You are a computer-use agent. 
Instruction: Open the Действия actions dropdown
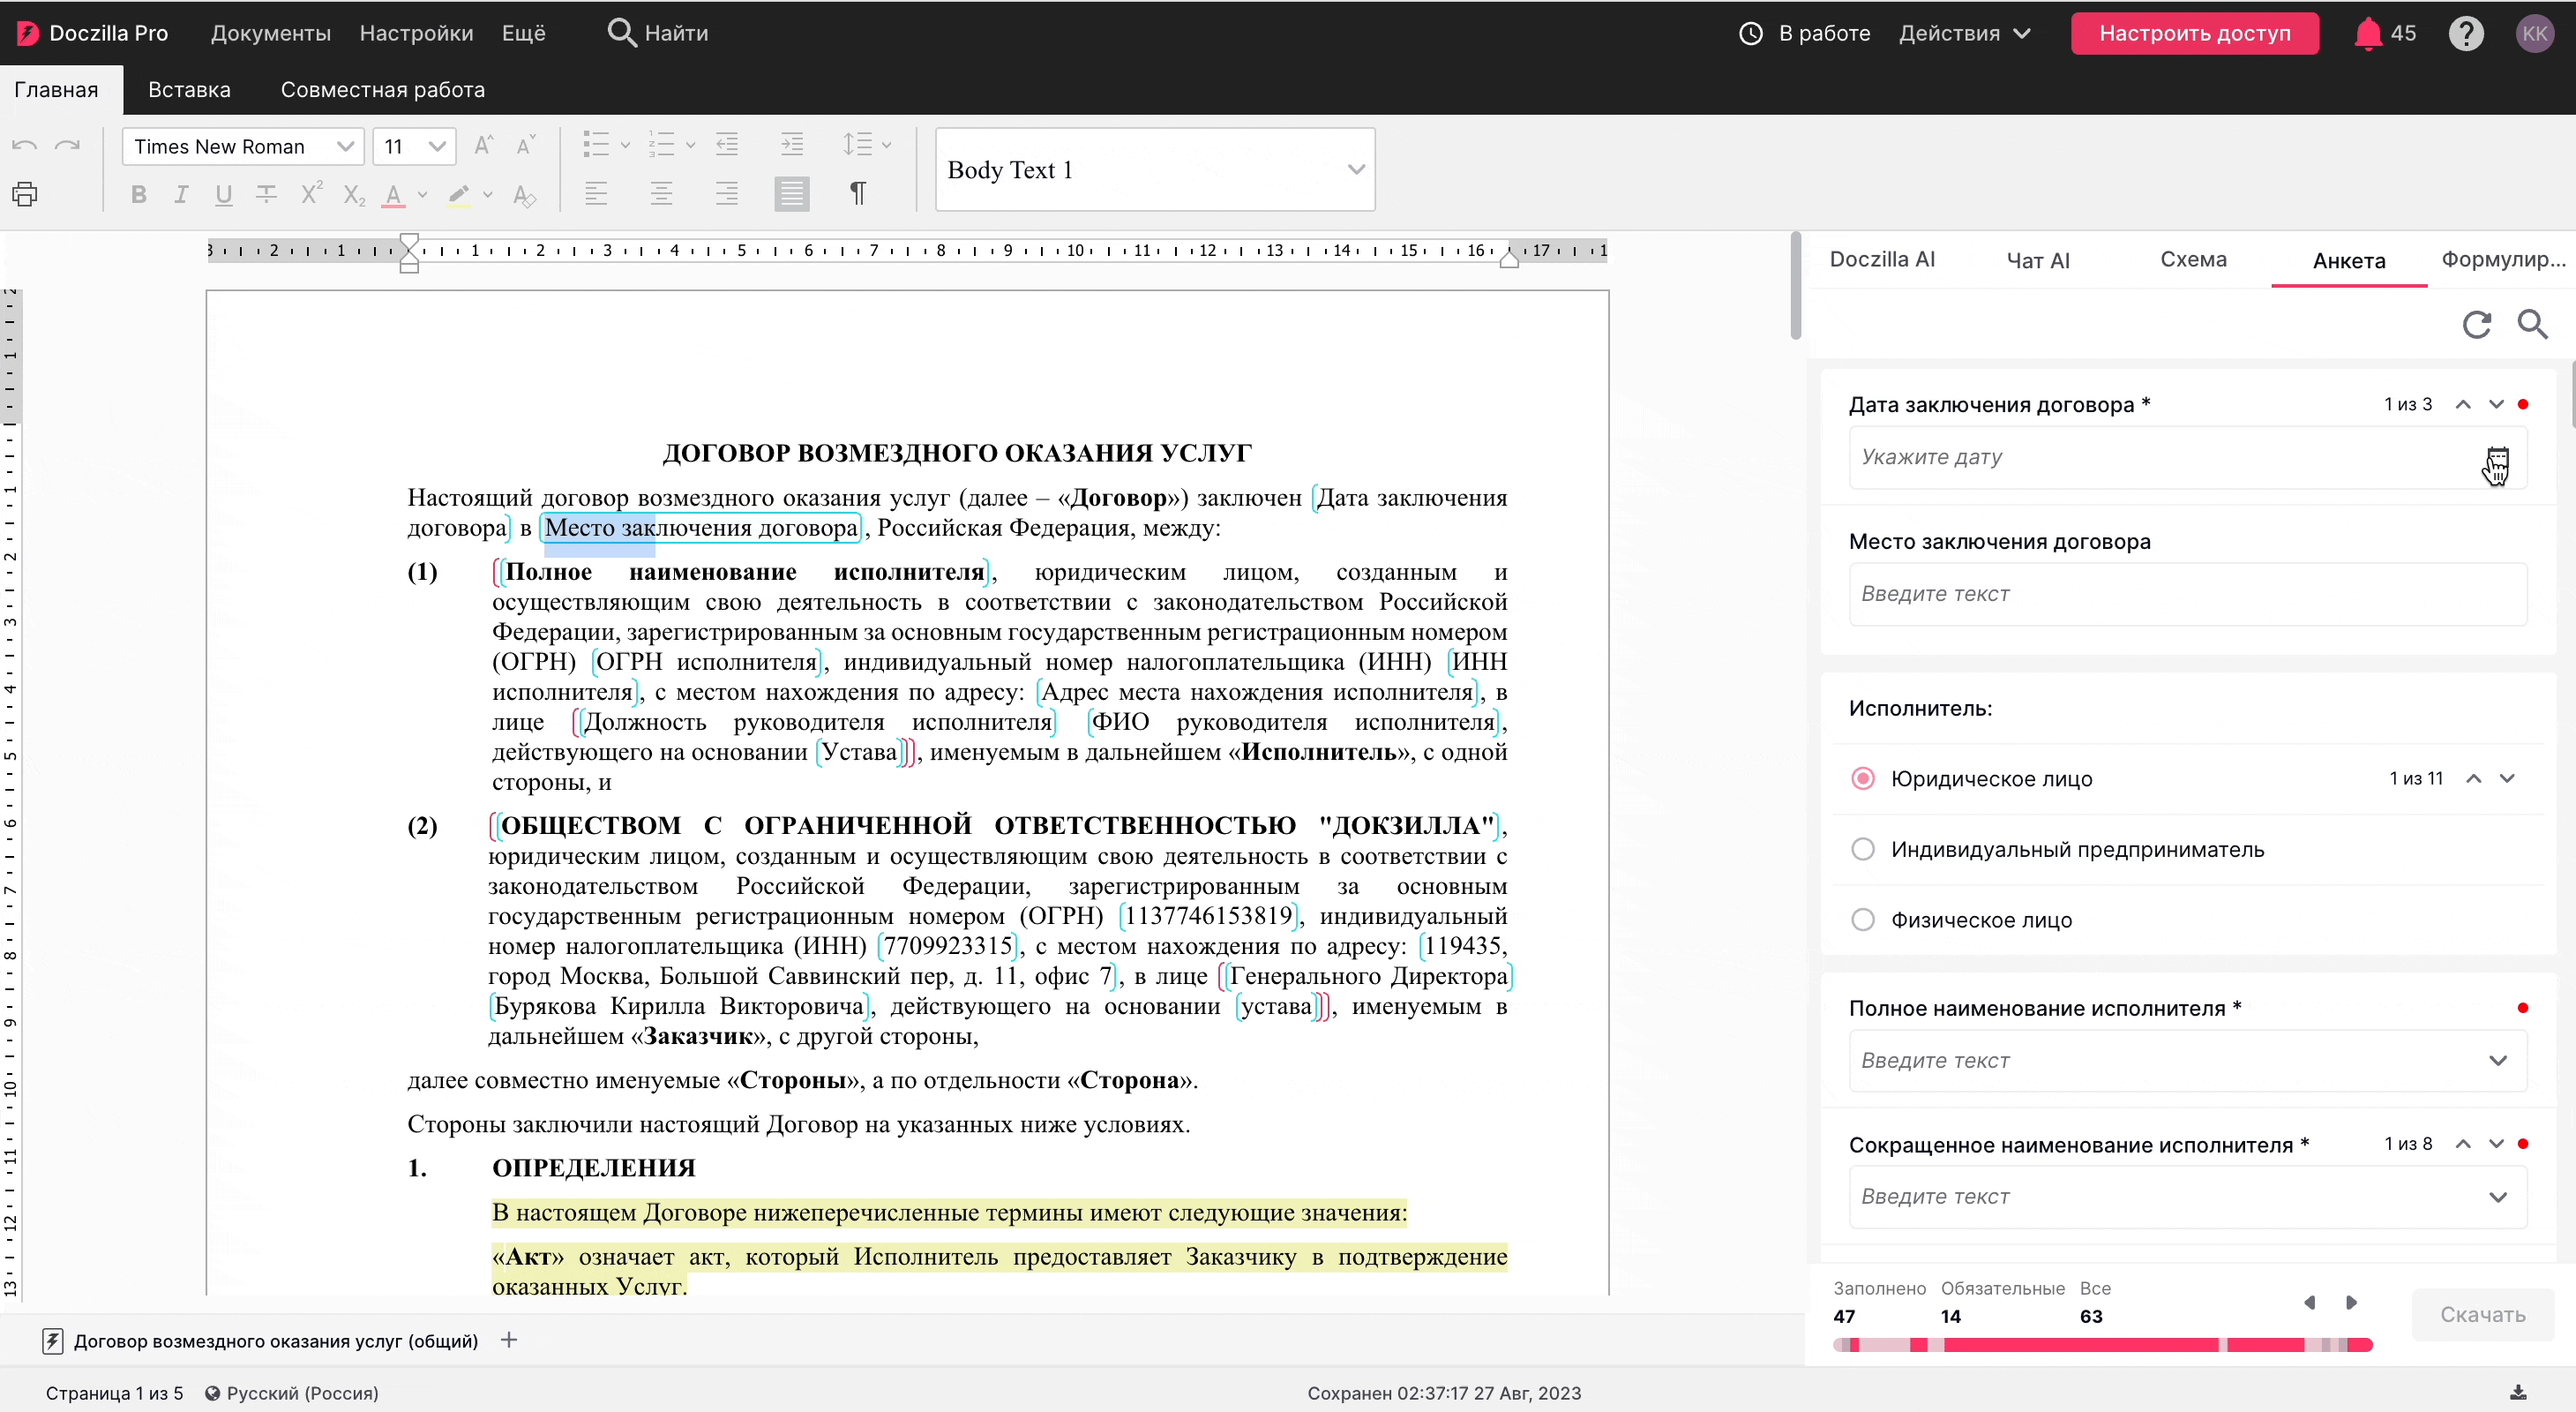(x=1964, y=33)
